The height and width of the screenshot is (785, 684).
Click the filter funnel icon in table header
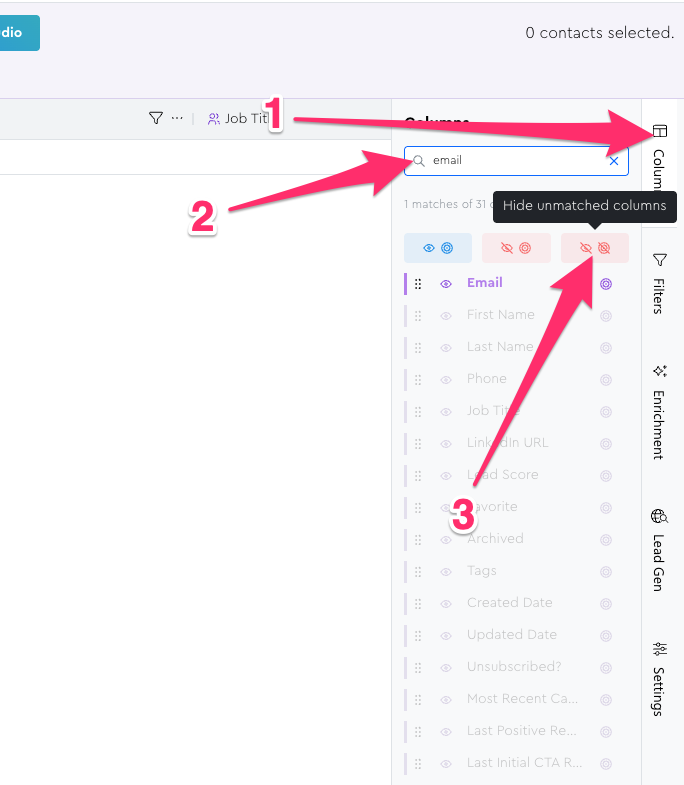coord(155,118)
